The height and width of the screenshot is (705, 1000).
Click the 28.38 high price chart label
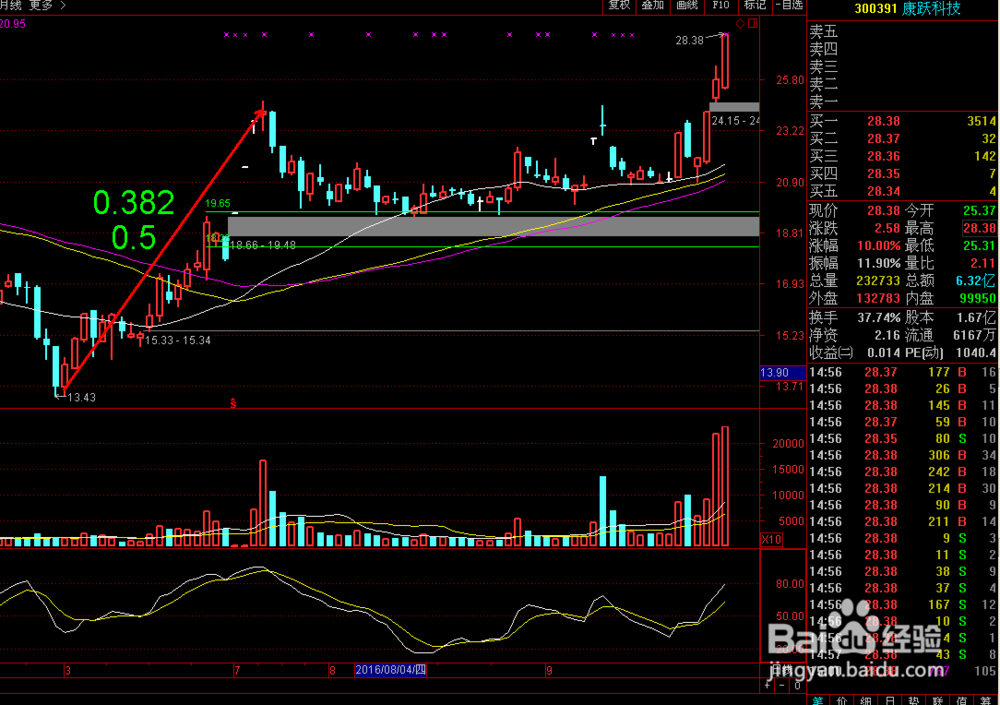pos(689,40)
